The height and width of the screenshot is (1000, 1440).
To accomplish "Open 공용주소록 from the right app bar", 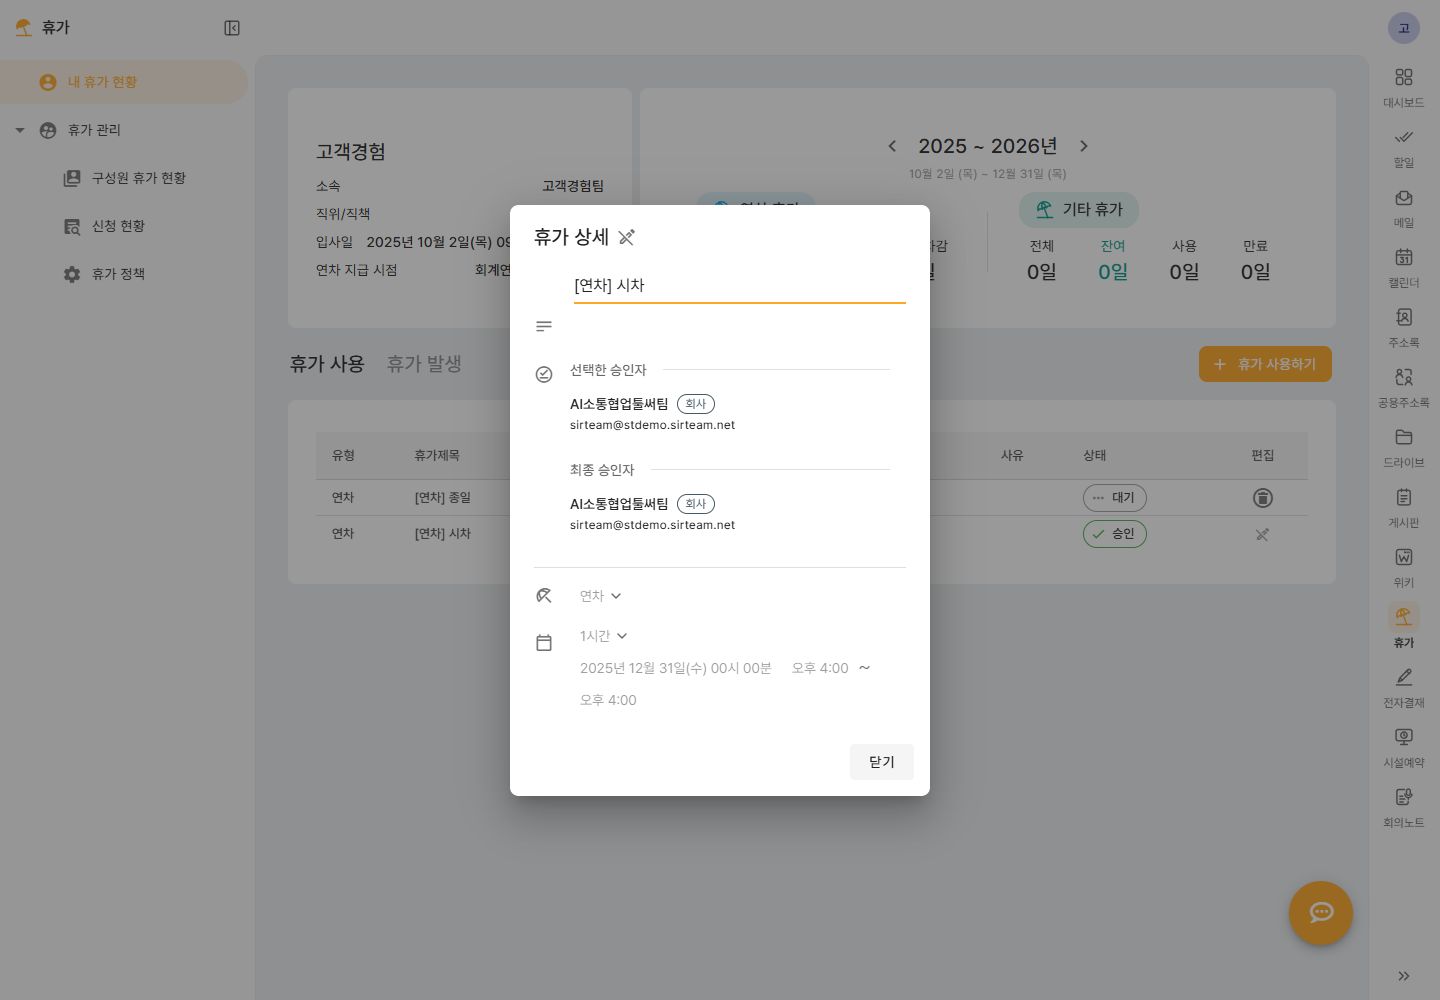I will [x=1404, y=387].
